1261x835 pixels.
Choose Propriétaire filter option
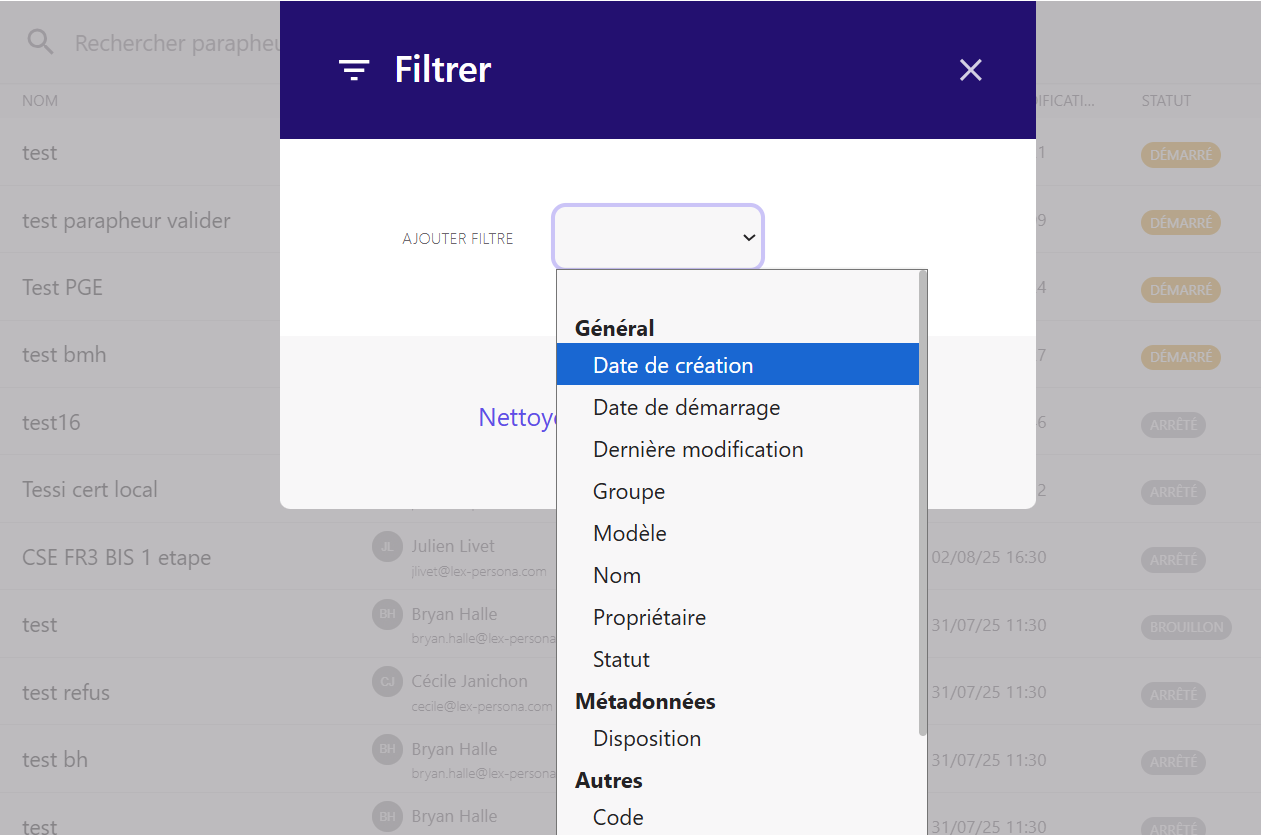(x=649, y=617)
